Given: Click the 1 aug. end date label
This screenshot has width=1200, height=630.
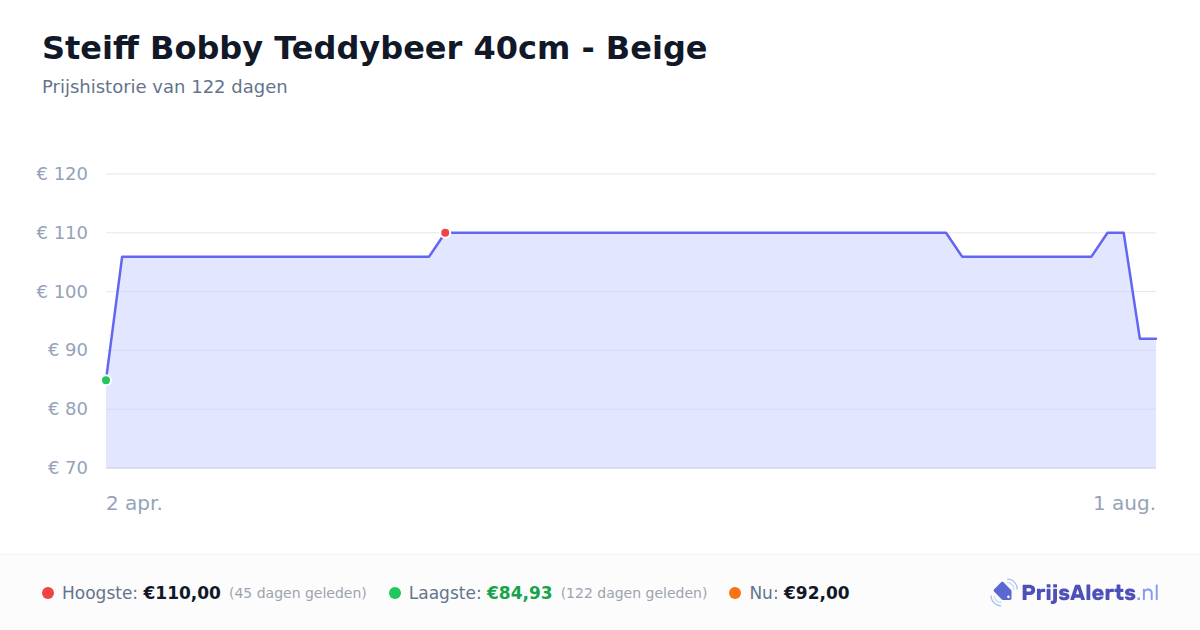Looking at the screenshot, I should coord(1124,503).
